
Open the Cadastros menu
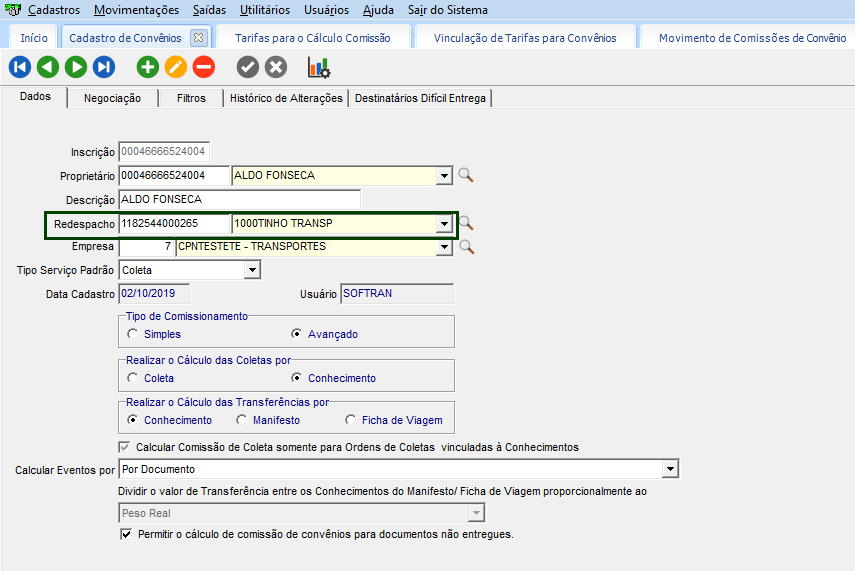click(53, 10)
